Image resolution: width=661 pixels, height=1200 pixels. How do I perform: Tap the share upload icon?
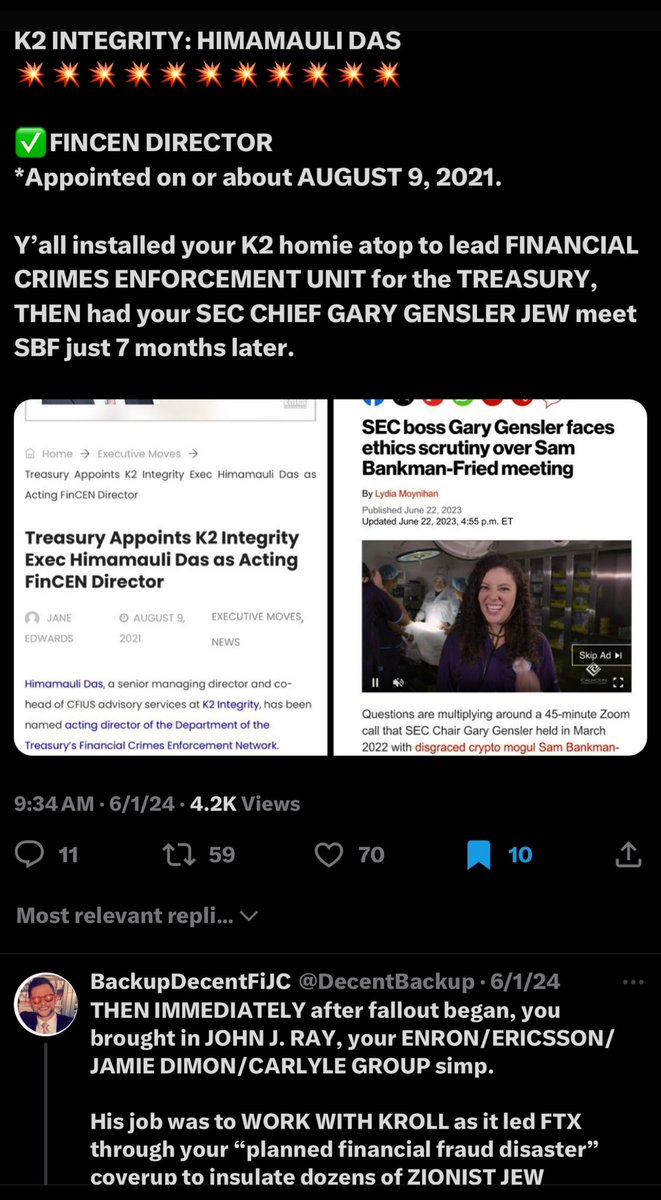click(628, 854)
